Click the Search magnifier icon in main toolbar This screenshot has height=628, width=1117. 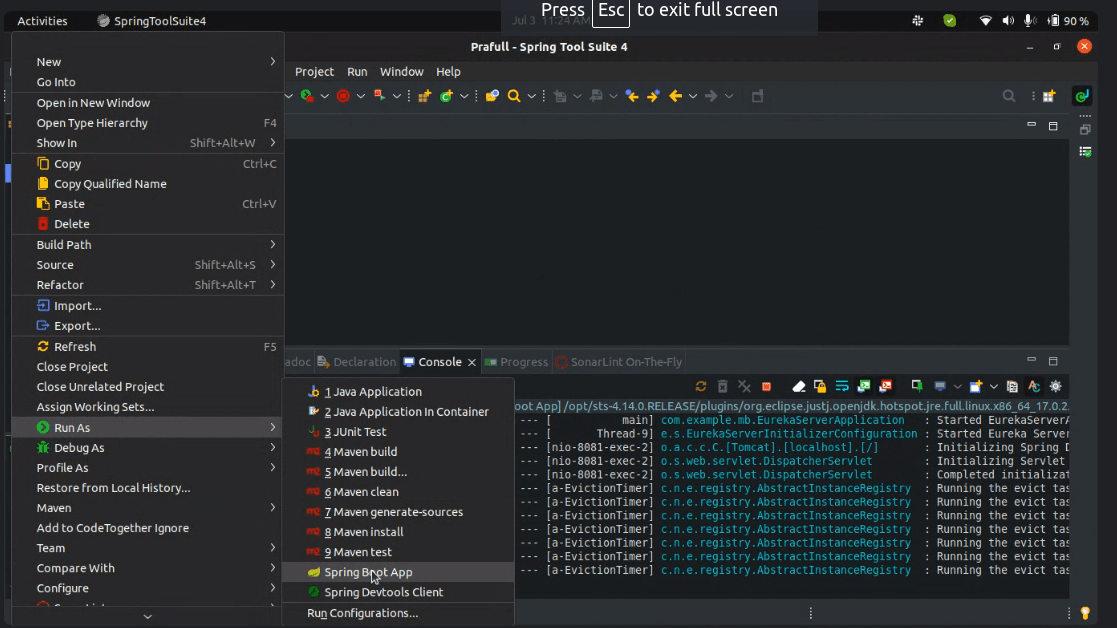pyautogui.click(x=514, y=96)
